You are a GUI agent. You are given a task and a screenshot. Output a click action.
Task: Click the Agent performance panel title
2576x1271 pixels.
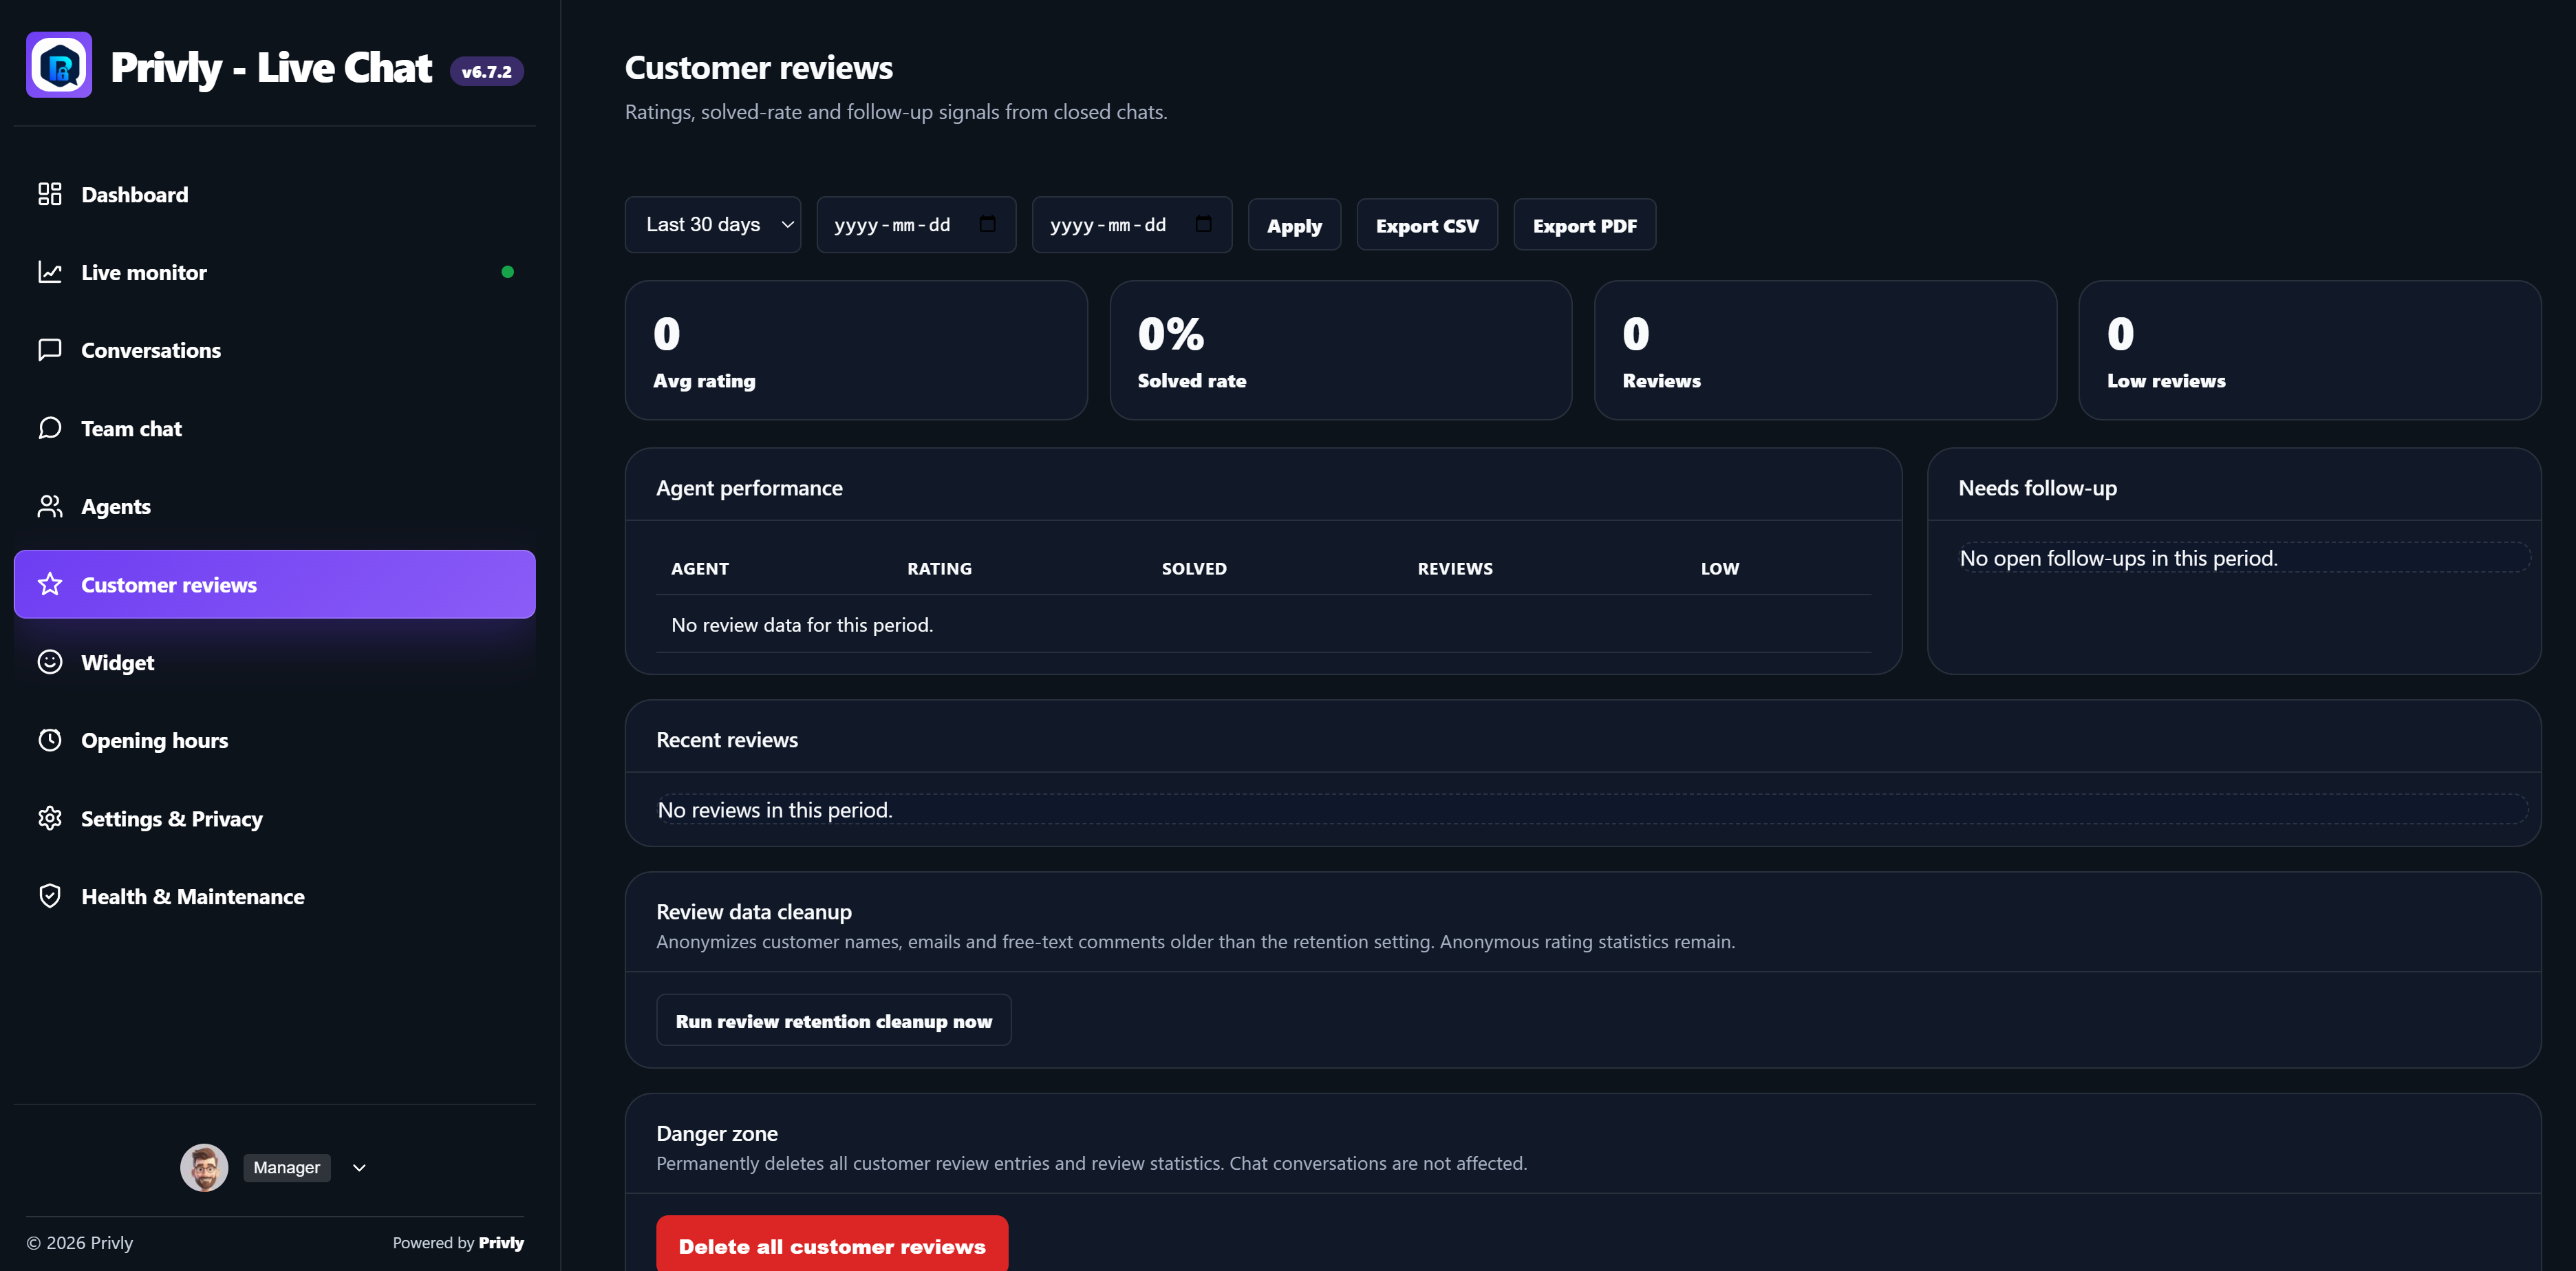click(749, 488)
